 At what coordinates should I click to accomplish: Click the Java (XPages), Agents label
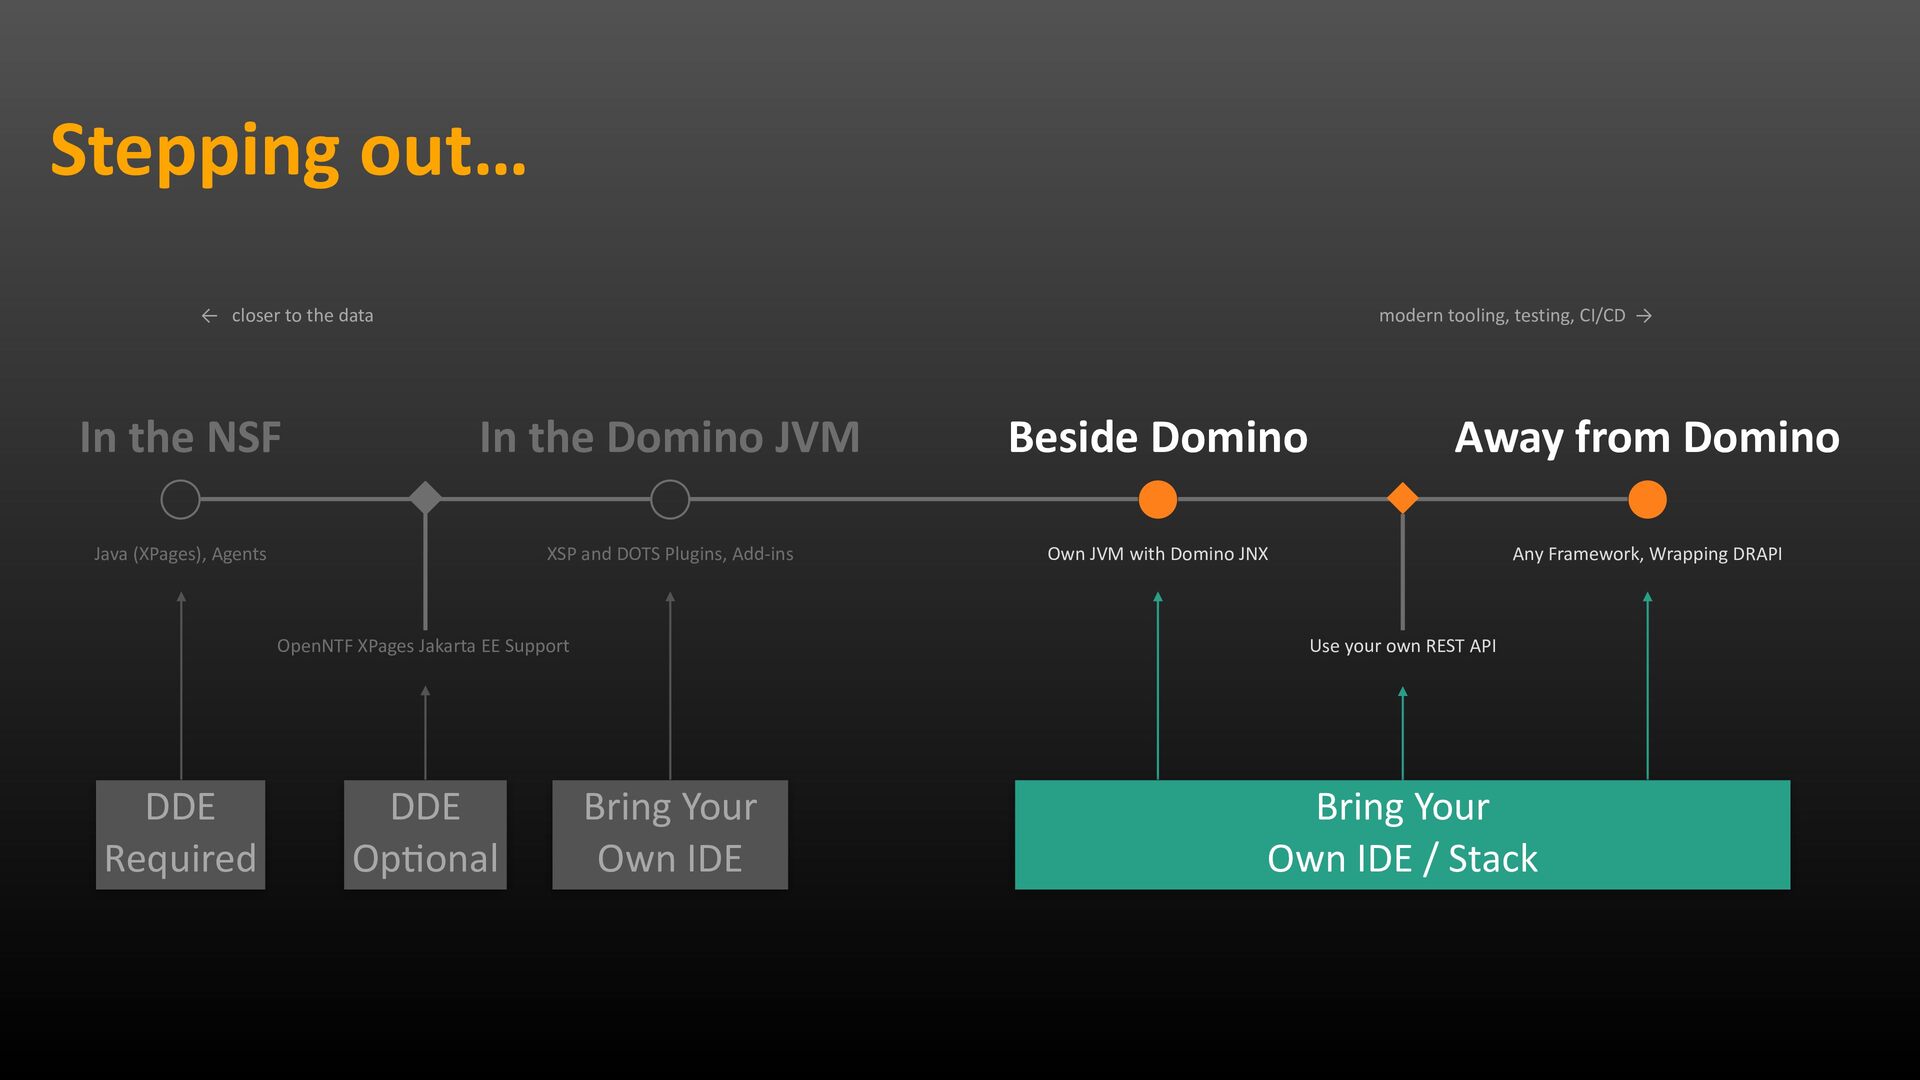tap(180, 554)
